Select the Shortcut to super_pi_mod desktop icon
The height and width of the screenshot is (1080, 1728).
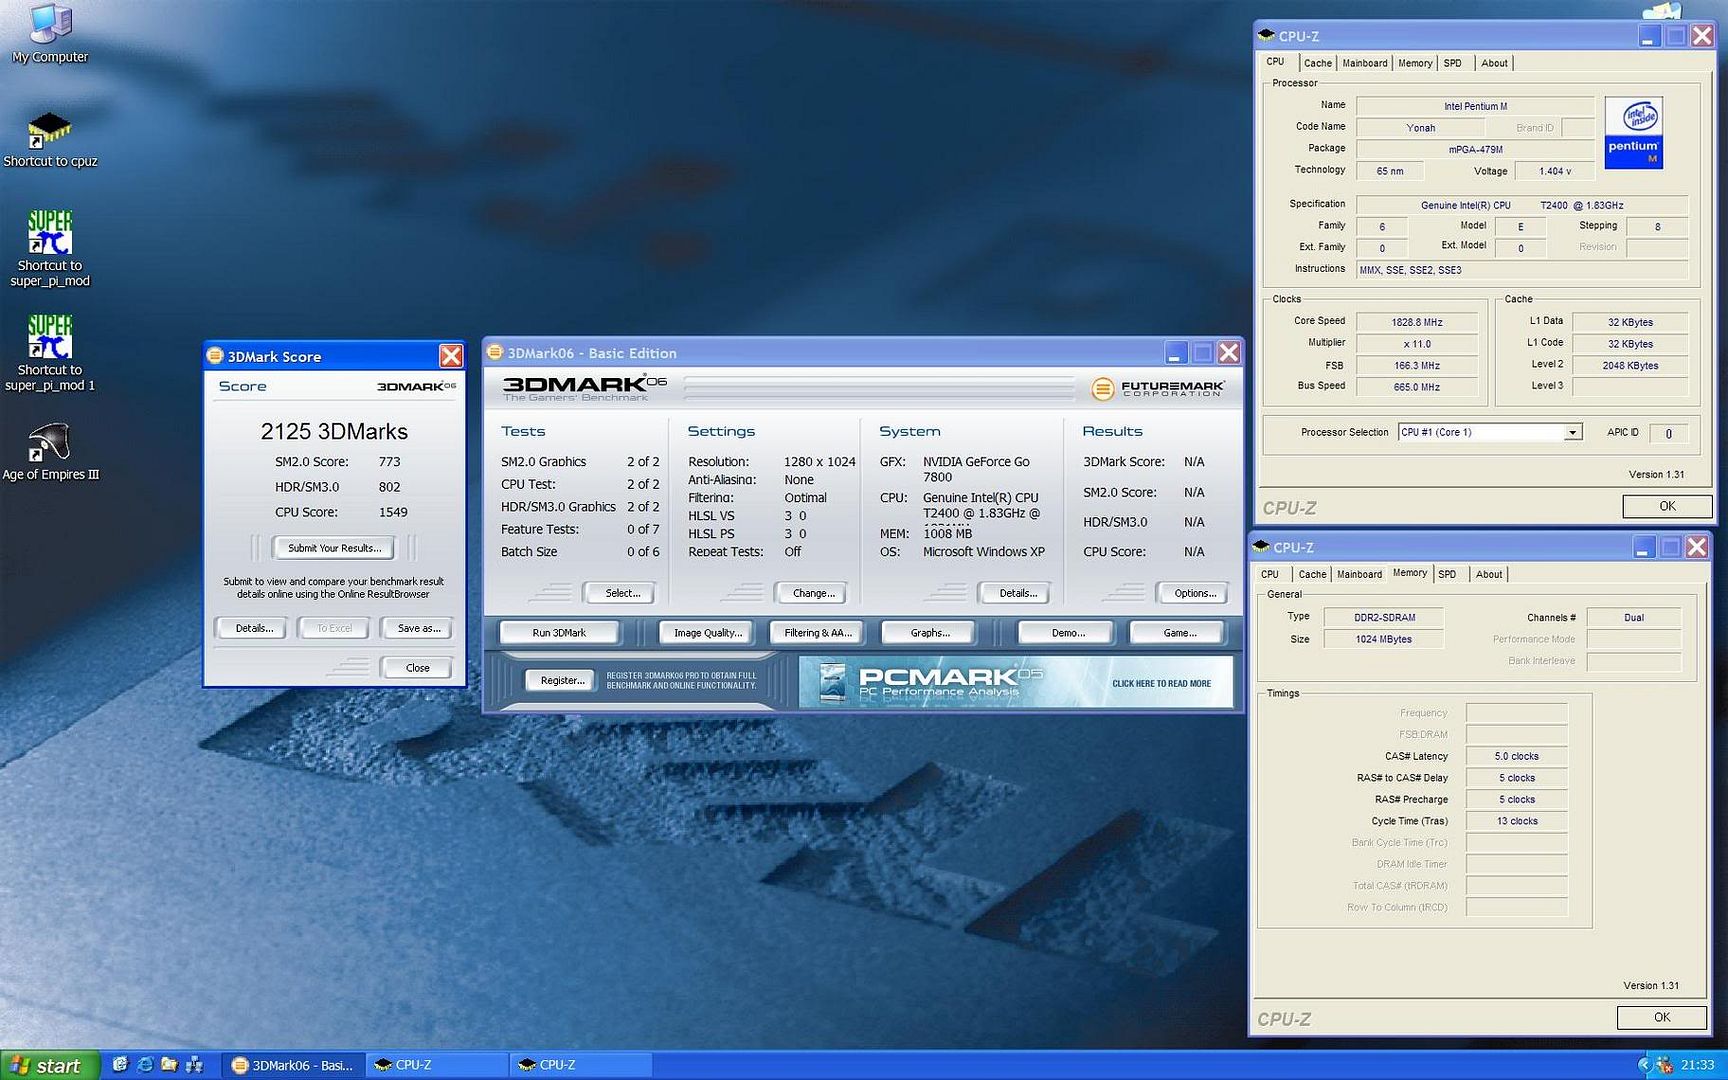pos(50,248)
